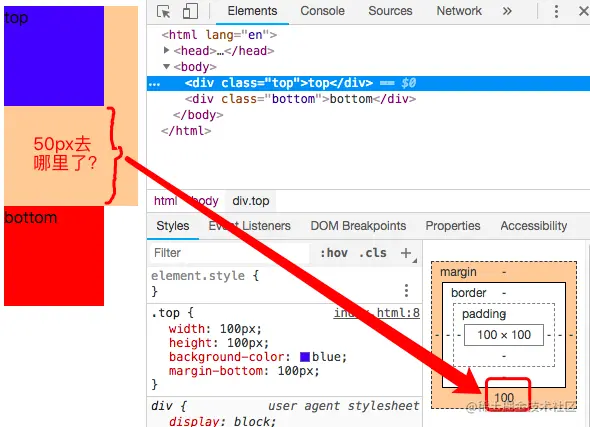Screen dimensions: 590x427
Task: Toggle the .cls classes button
Action: pos(373,253)
